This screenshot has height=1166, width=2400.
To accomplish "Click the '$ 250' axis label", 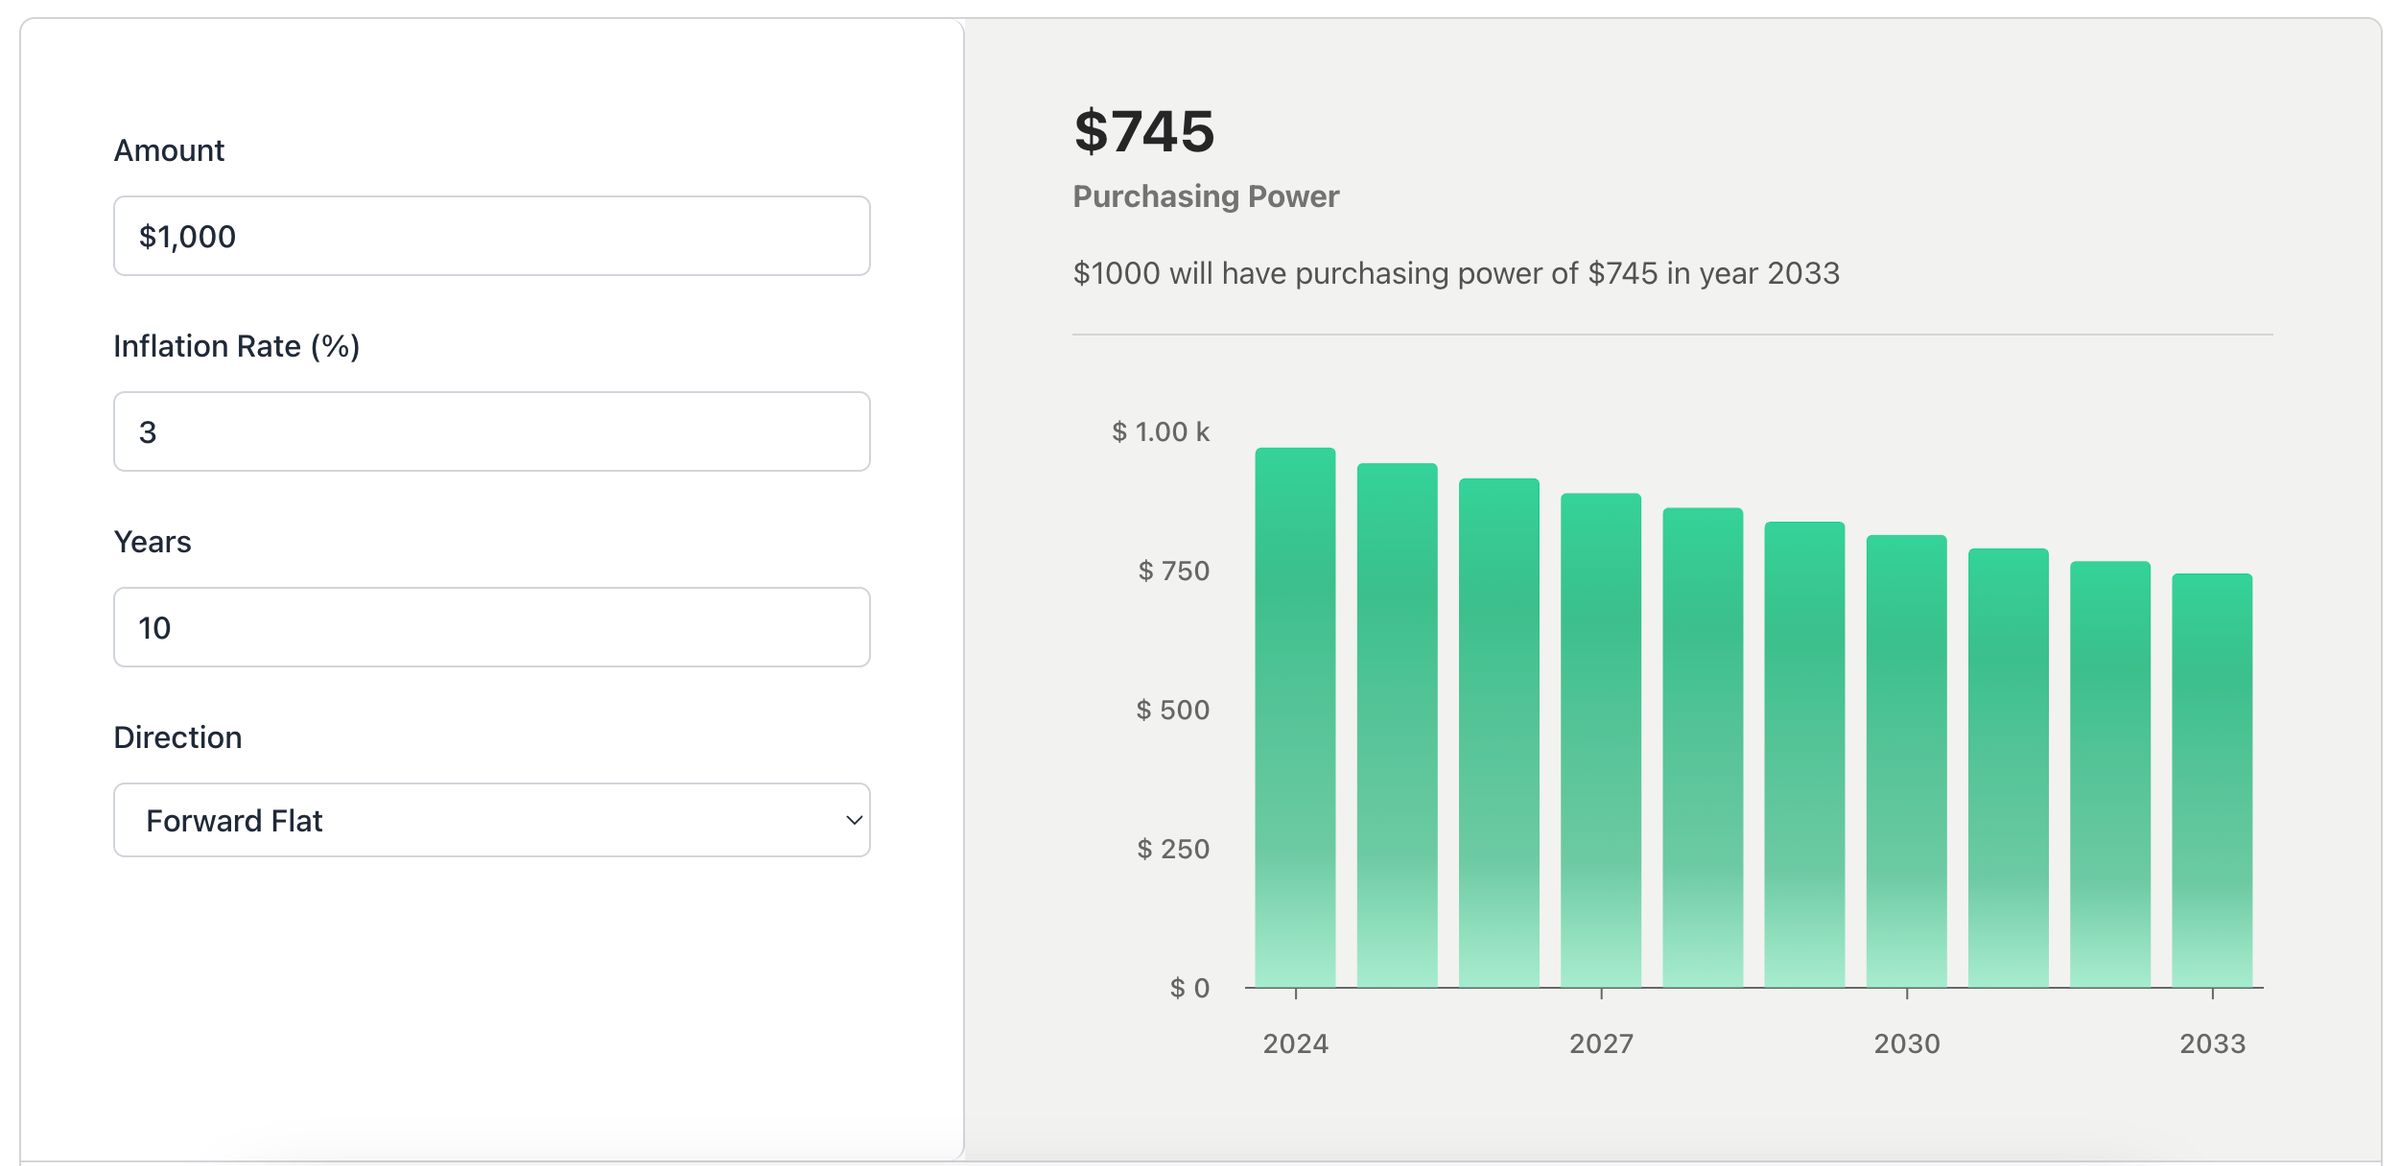I will (x=1173, y=849).
